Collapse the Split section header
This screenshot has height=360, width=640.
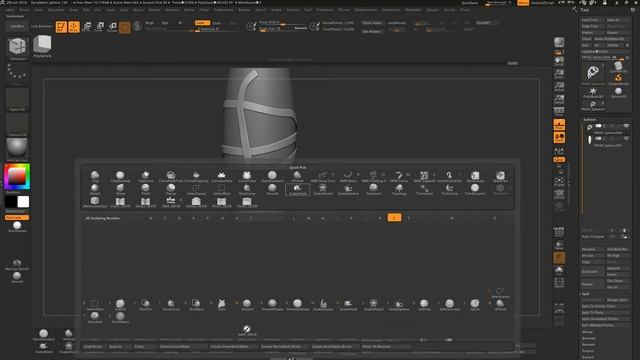click(586, 294)
